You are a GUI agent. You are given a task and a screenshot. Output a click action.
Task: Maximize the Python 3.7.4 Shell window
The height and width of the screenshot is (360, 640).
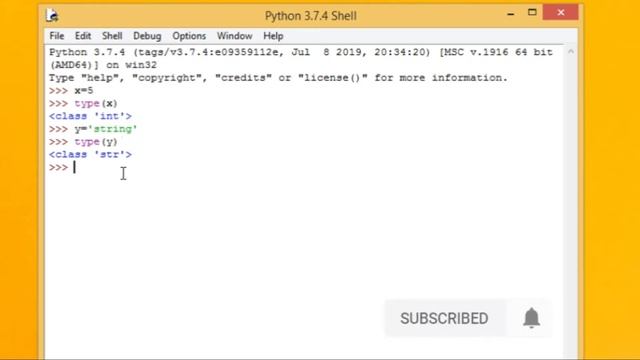(532, 13)
